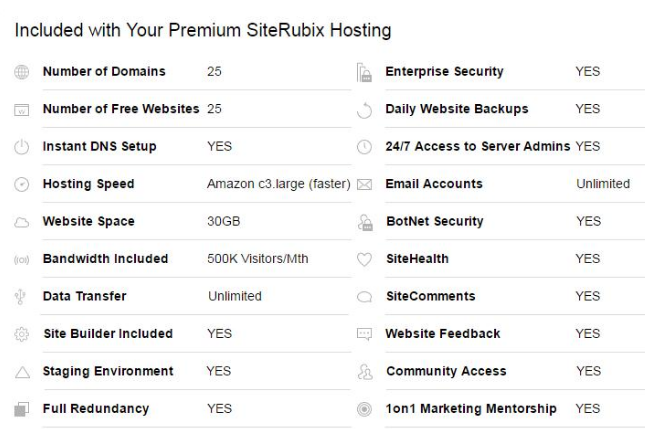The width and height of the screenshot is (645, 429).
Task: Click the broadcast signal icon for Bandwidth Included
Action: pos(21,260)
